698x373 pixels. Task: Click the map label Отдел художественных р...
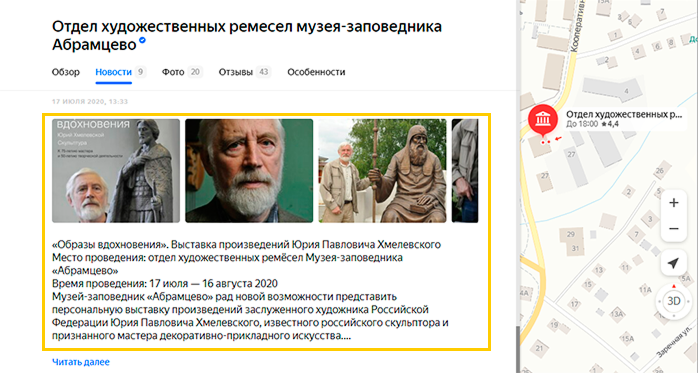coord(624,114)
